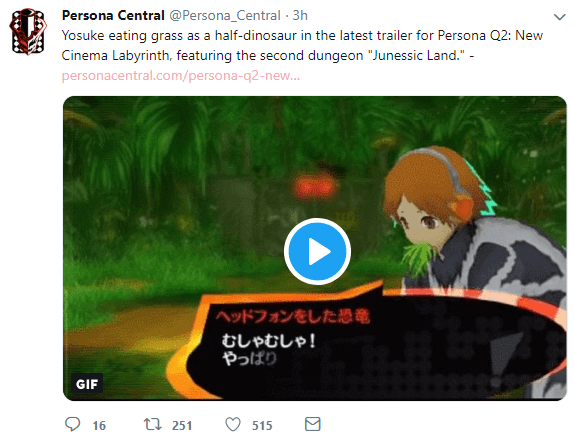This screenshot has height=441, width=574.
Task: View the 515 likes count
Action: coord(262,426)
